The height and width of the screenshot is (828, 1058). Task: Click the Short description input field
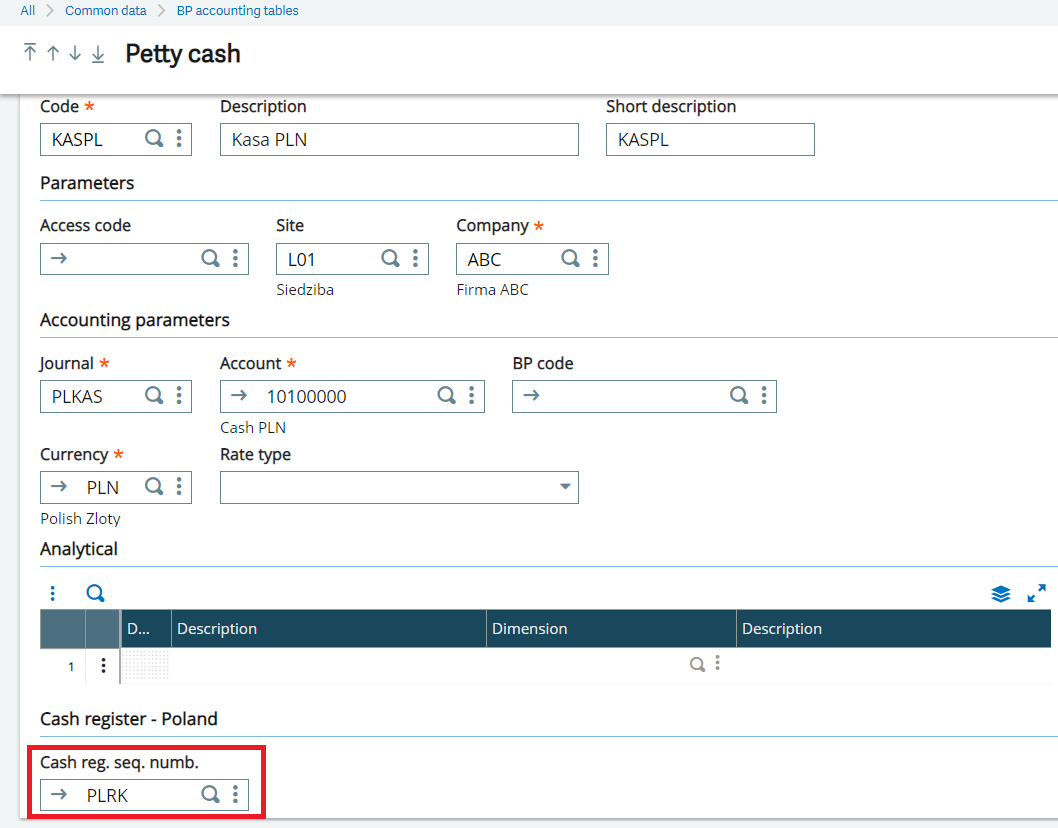coord(709,140)
